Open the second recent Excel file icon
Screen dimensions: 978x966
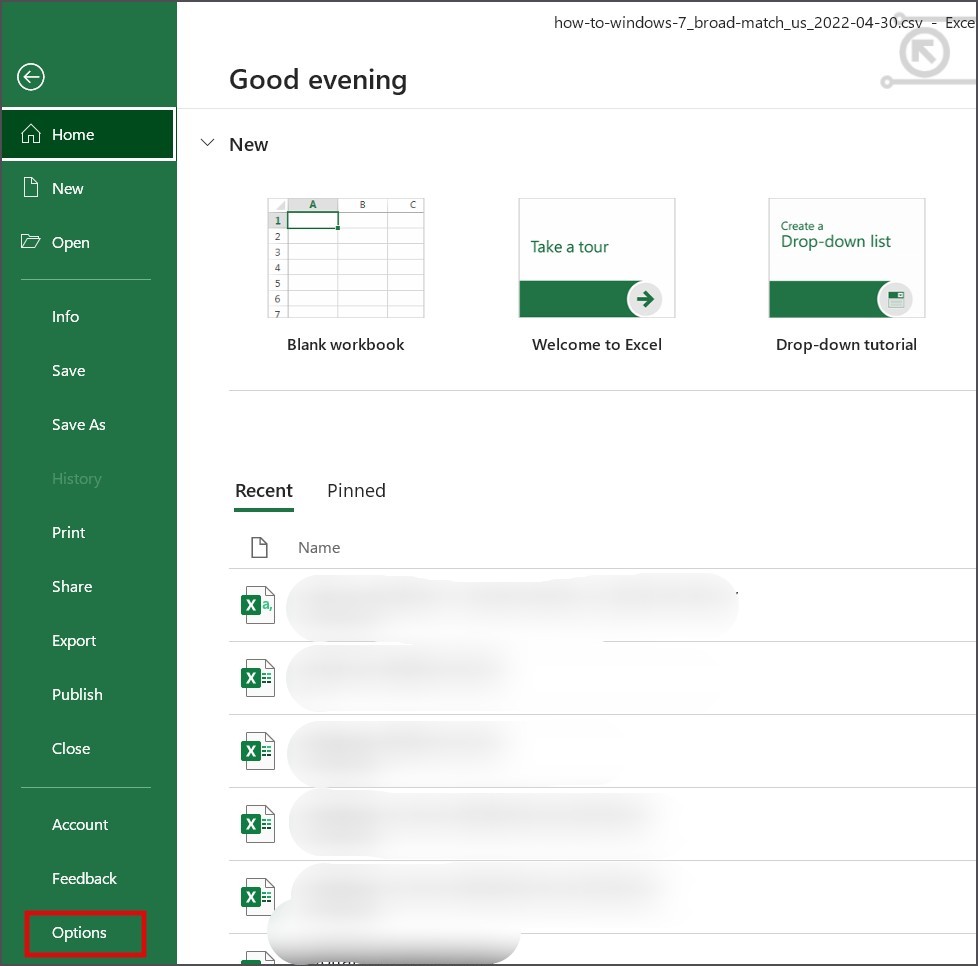258,678
